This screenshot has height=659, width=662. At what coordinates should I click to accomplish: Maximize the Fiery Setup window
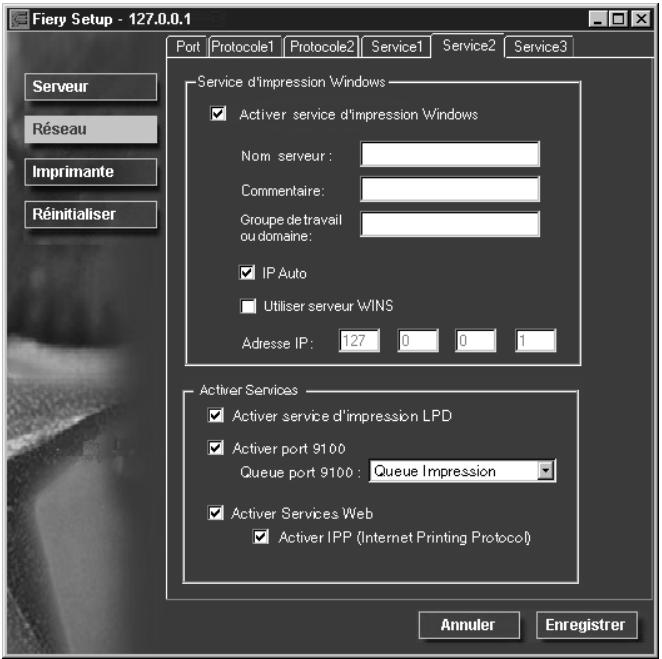619,19
